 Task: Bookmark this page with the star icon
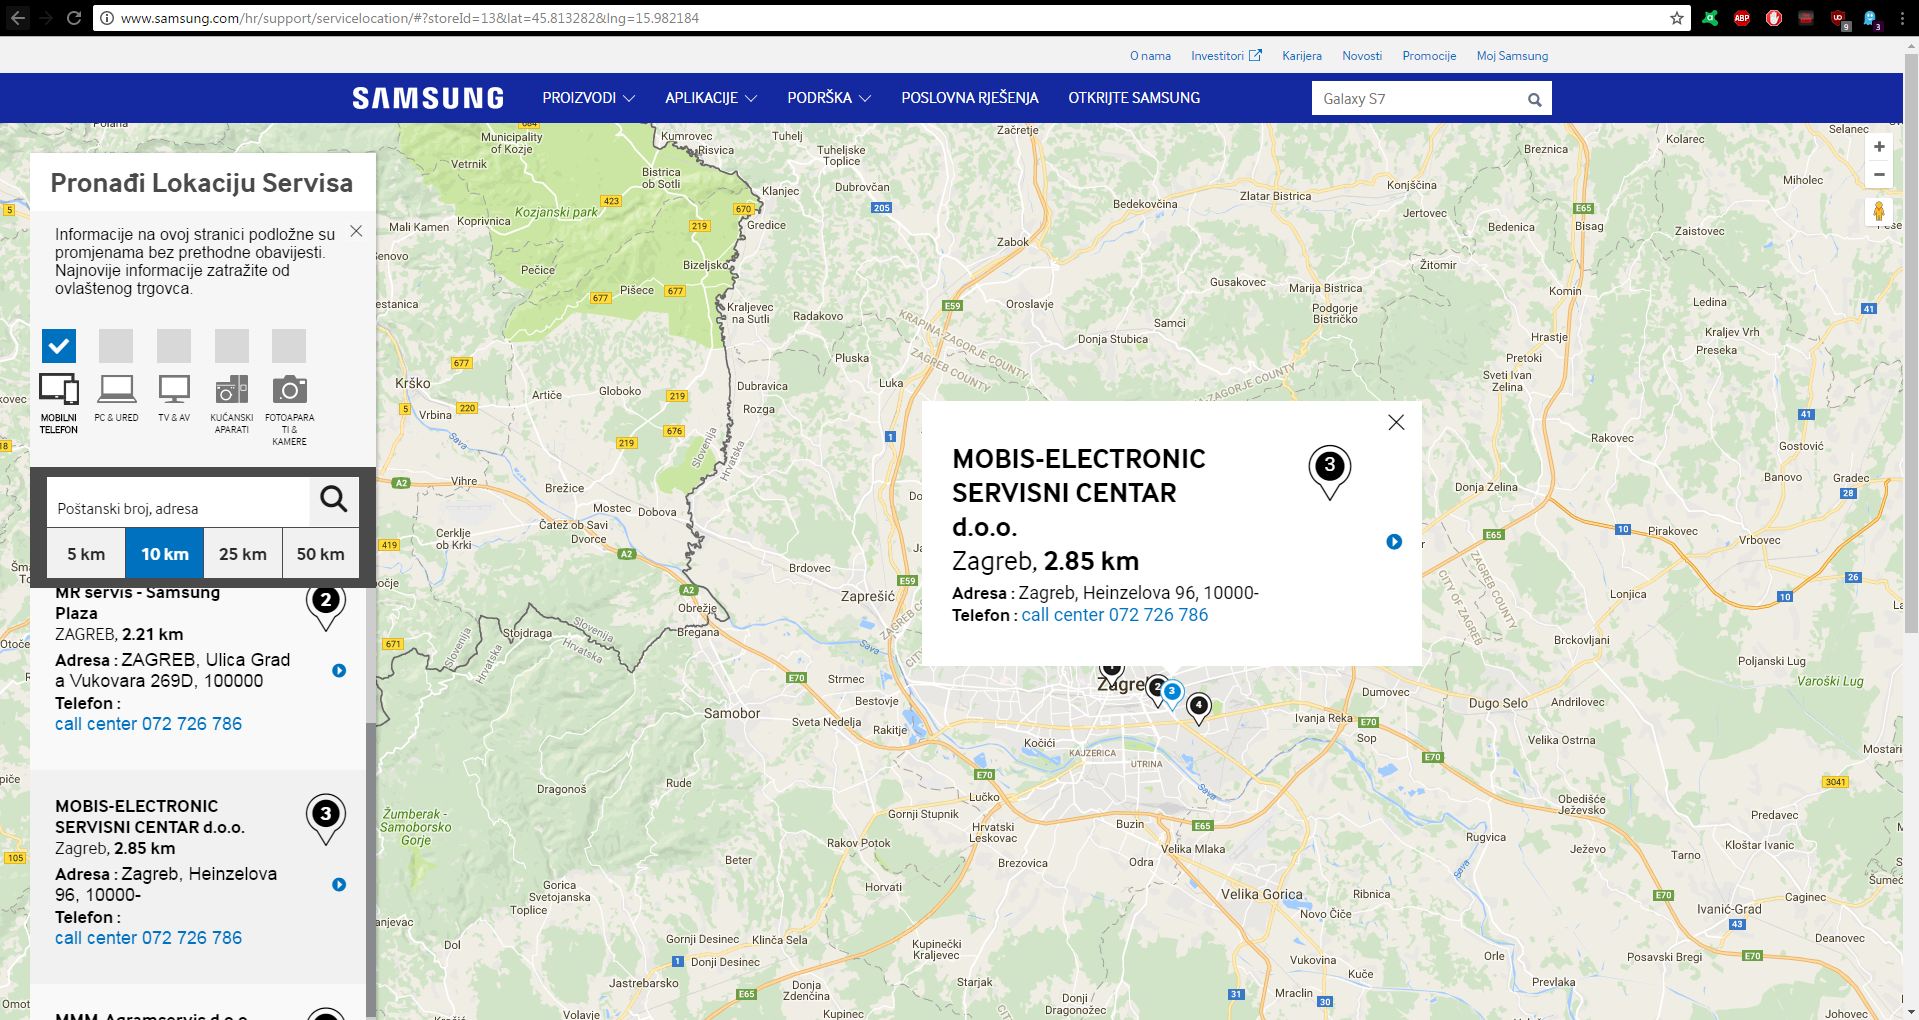point(1677,18)
